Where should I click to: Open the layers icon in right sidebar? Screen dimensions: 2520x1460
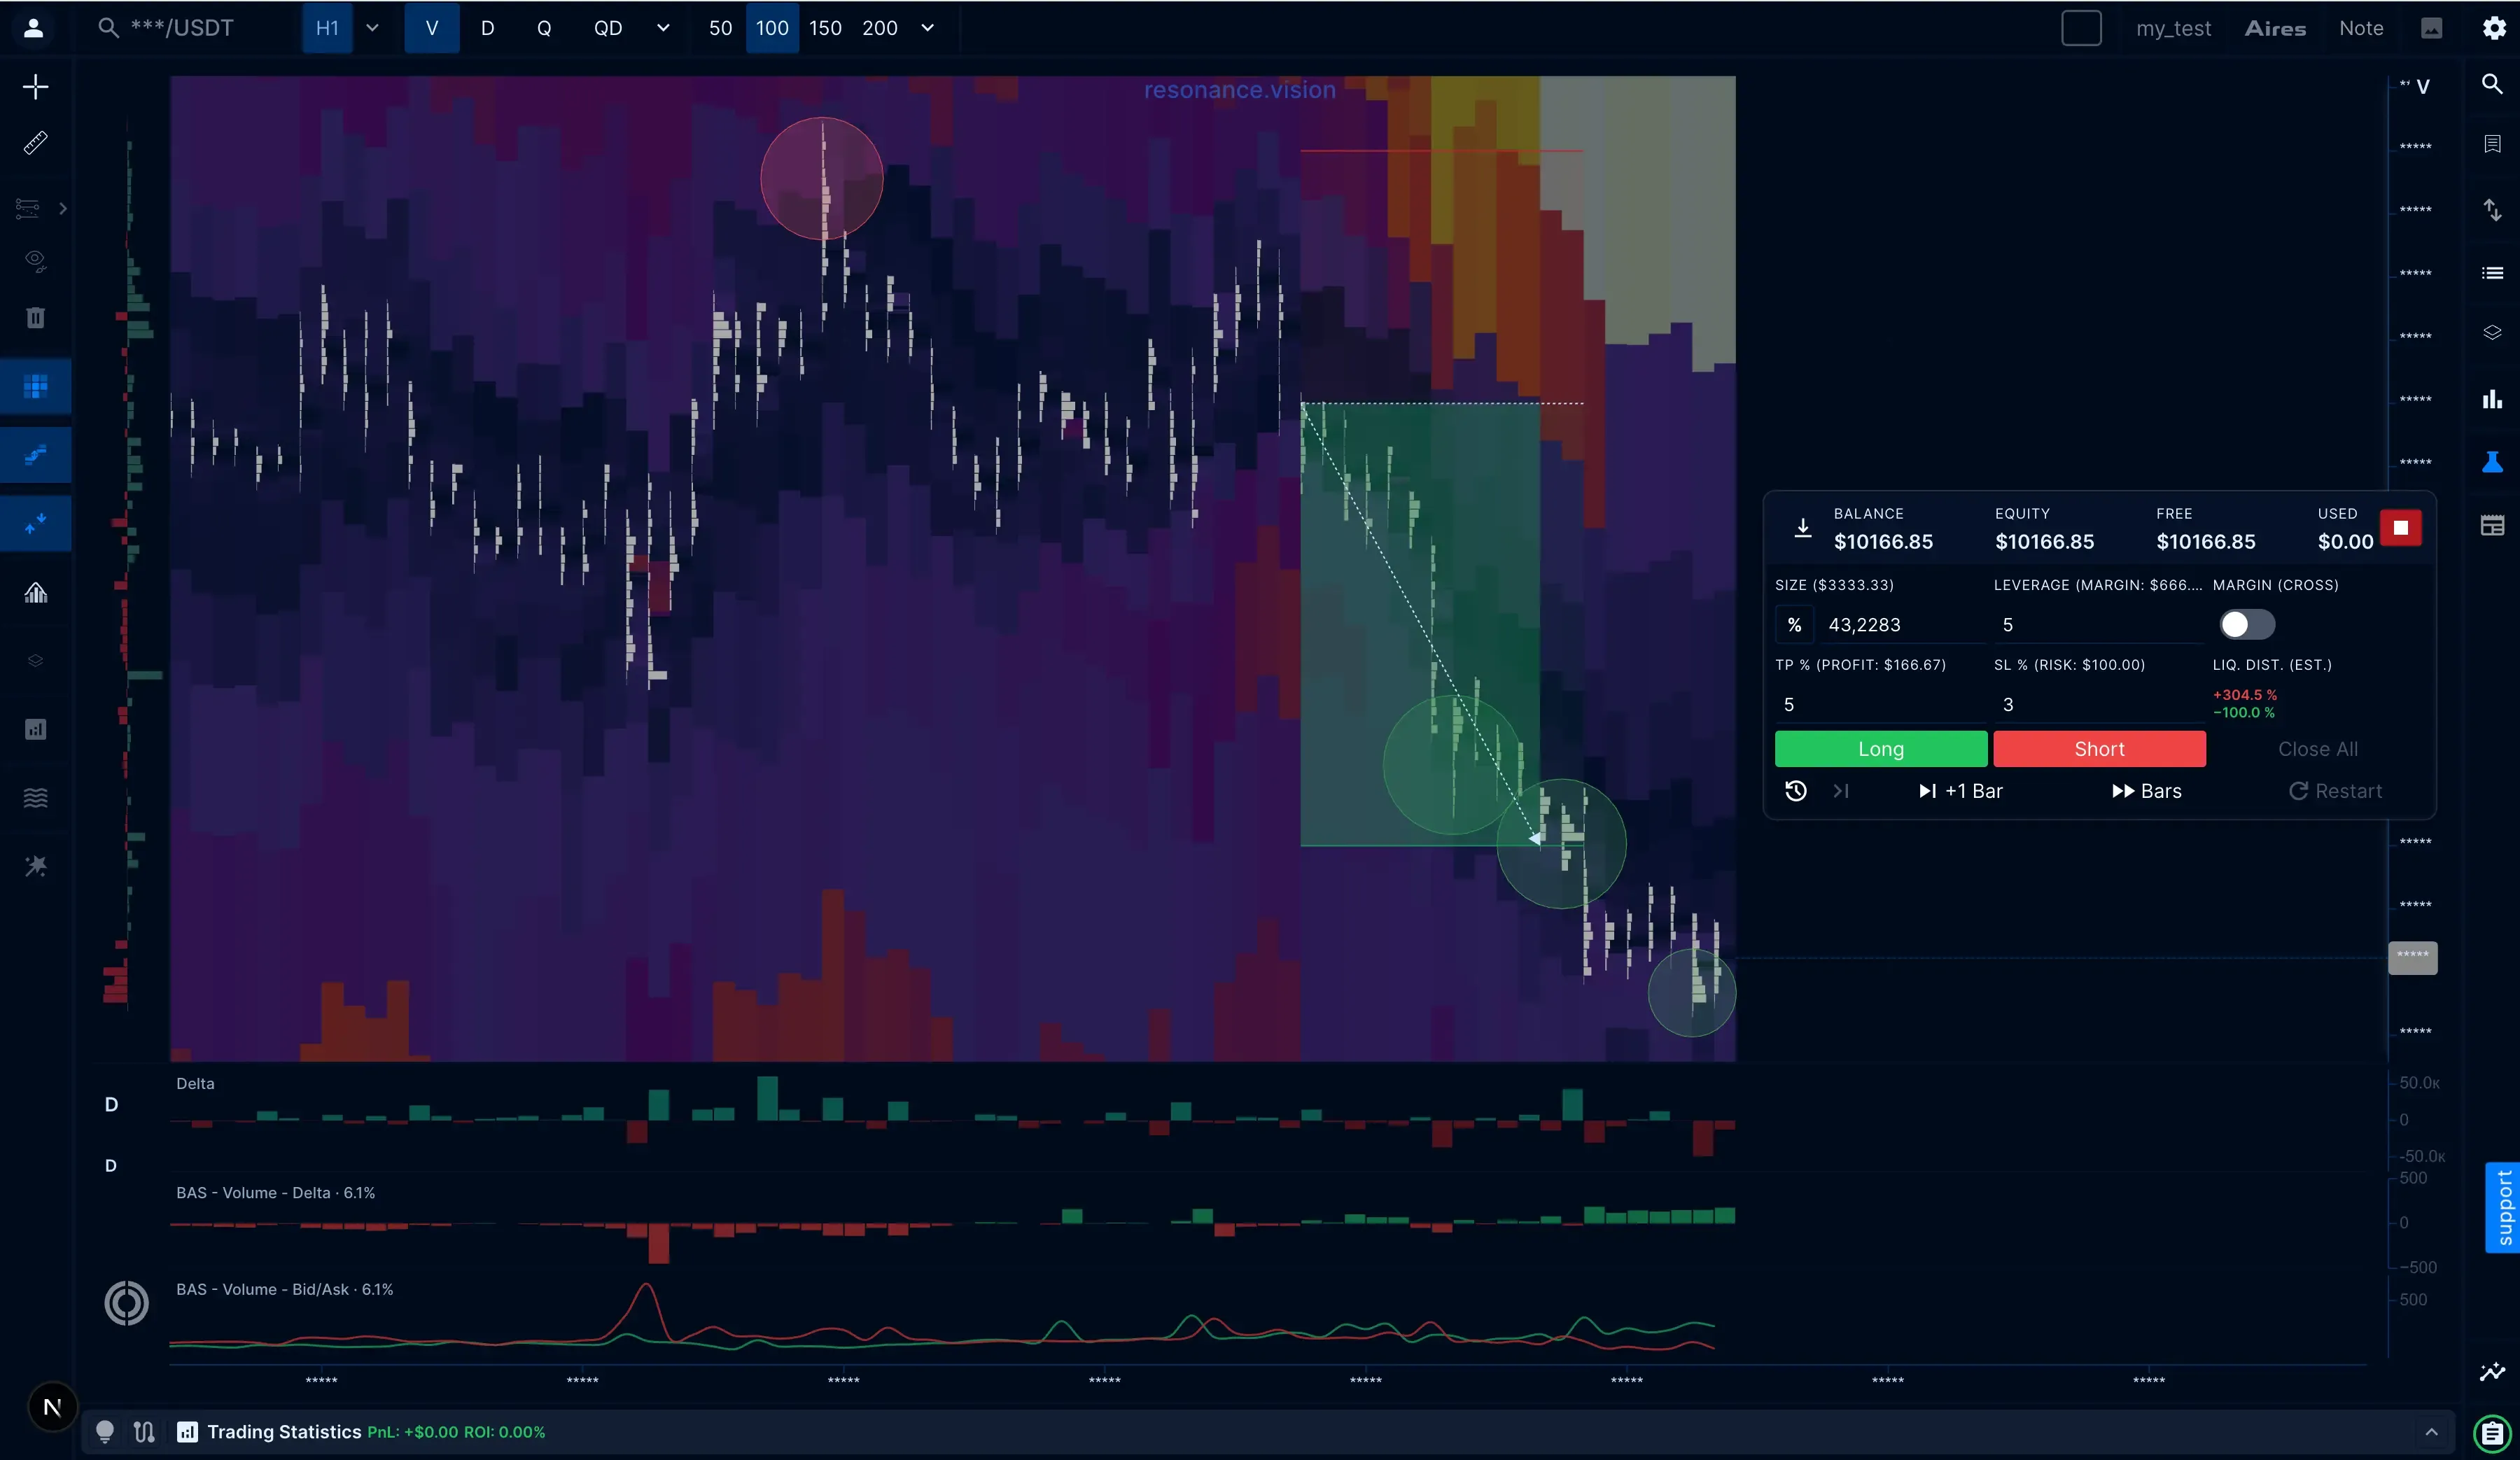(x=2492, y=332)
